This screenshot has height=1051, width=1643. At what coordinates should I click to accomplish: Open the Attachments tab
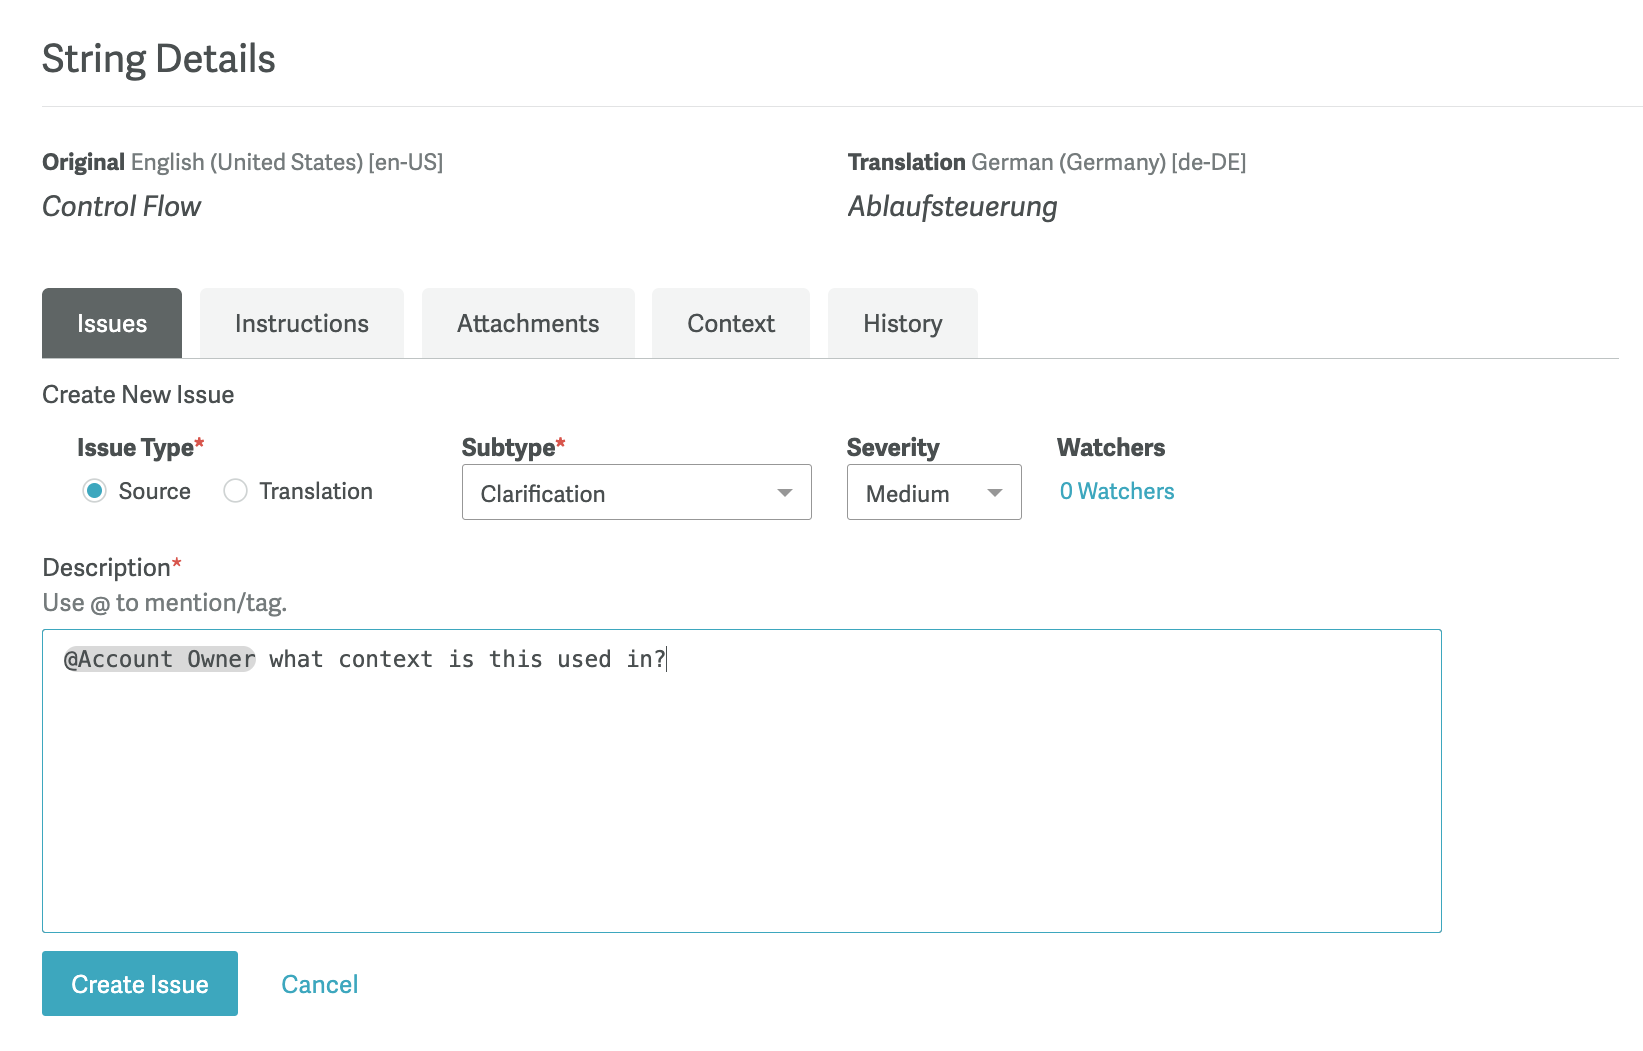point(528,324)
